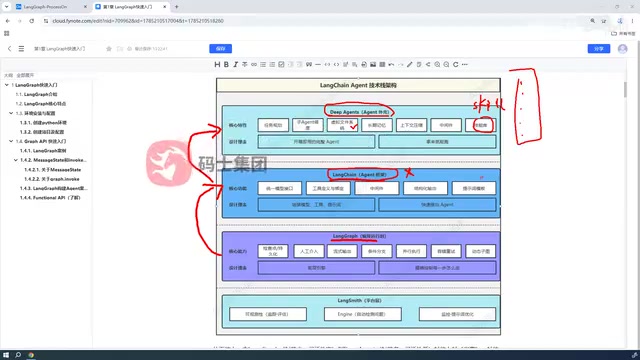The width and height of the screenshot is (640, 360).
Task: Open '1.1. LangGraph' outline item
Action: [36, 94]
